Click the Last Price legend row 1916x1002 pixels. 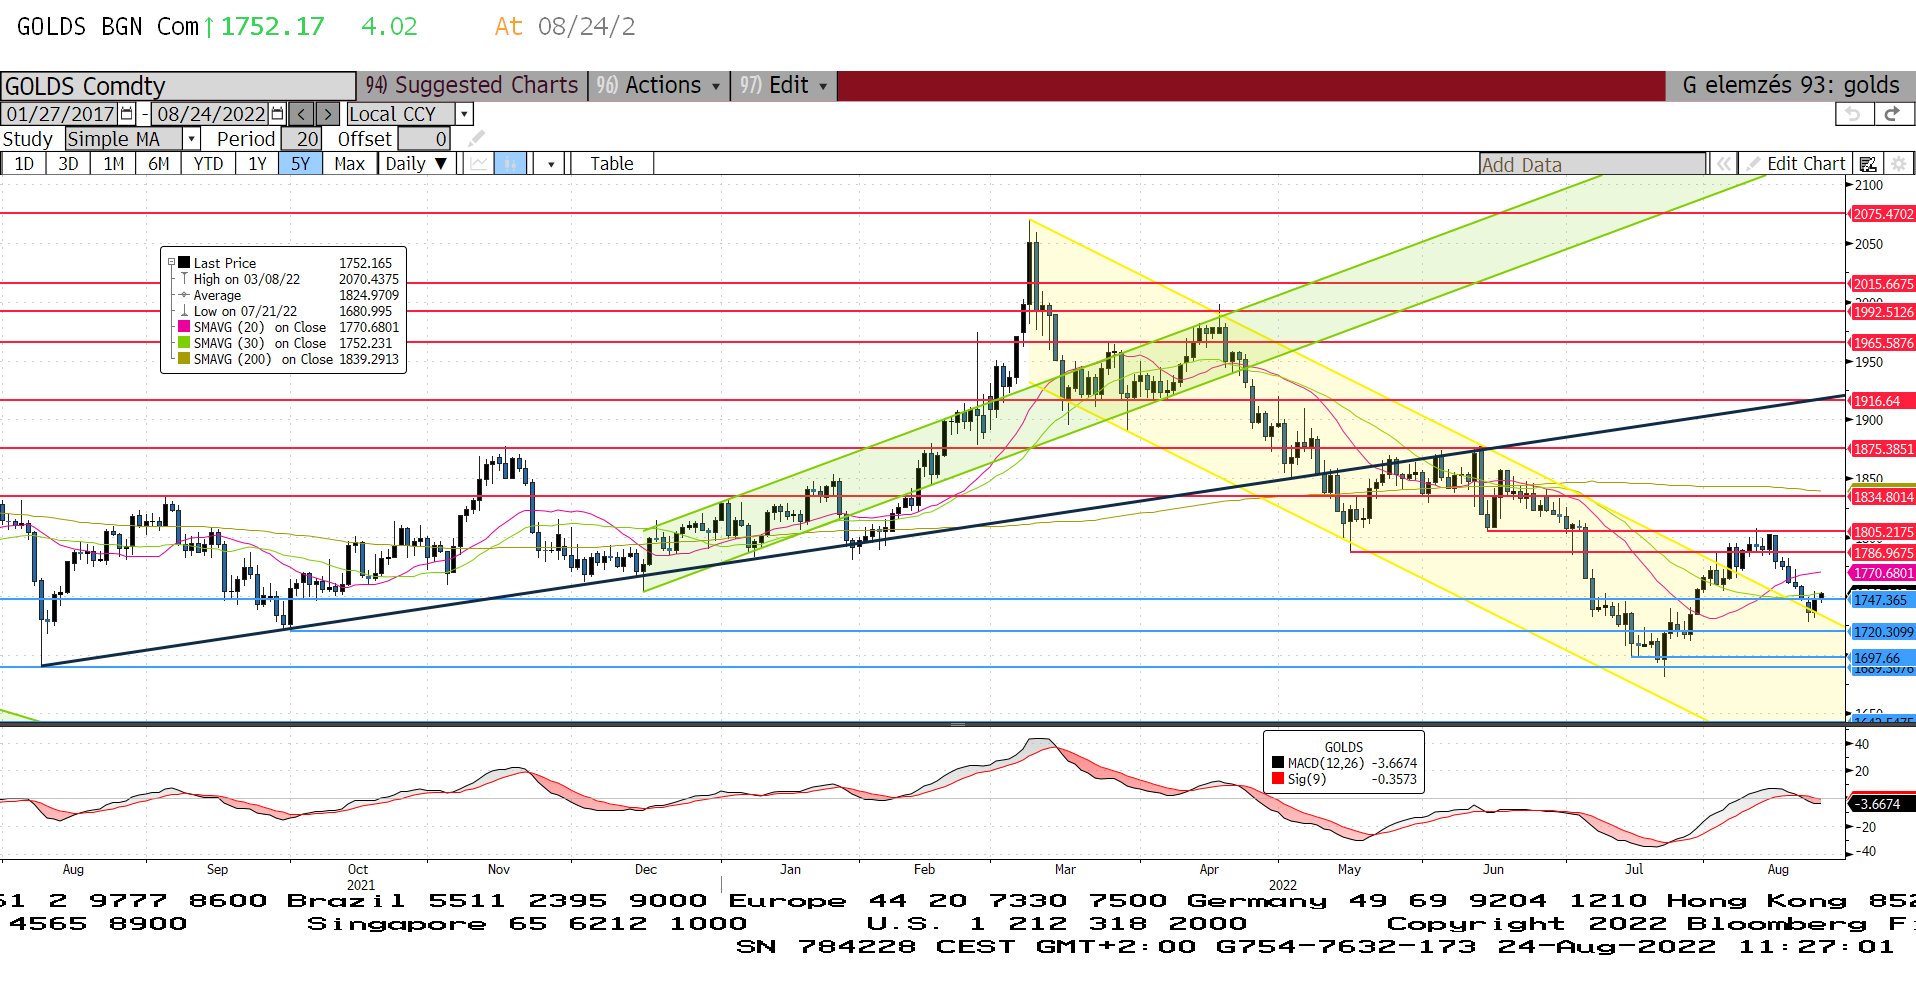pos(289,263)
